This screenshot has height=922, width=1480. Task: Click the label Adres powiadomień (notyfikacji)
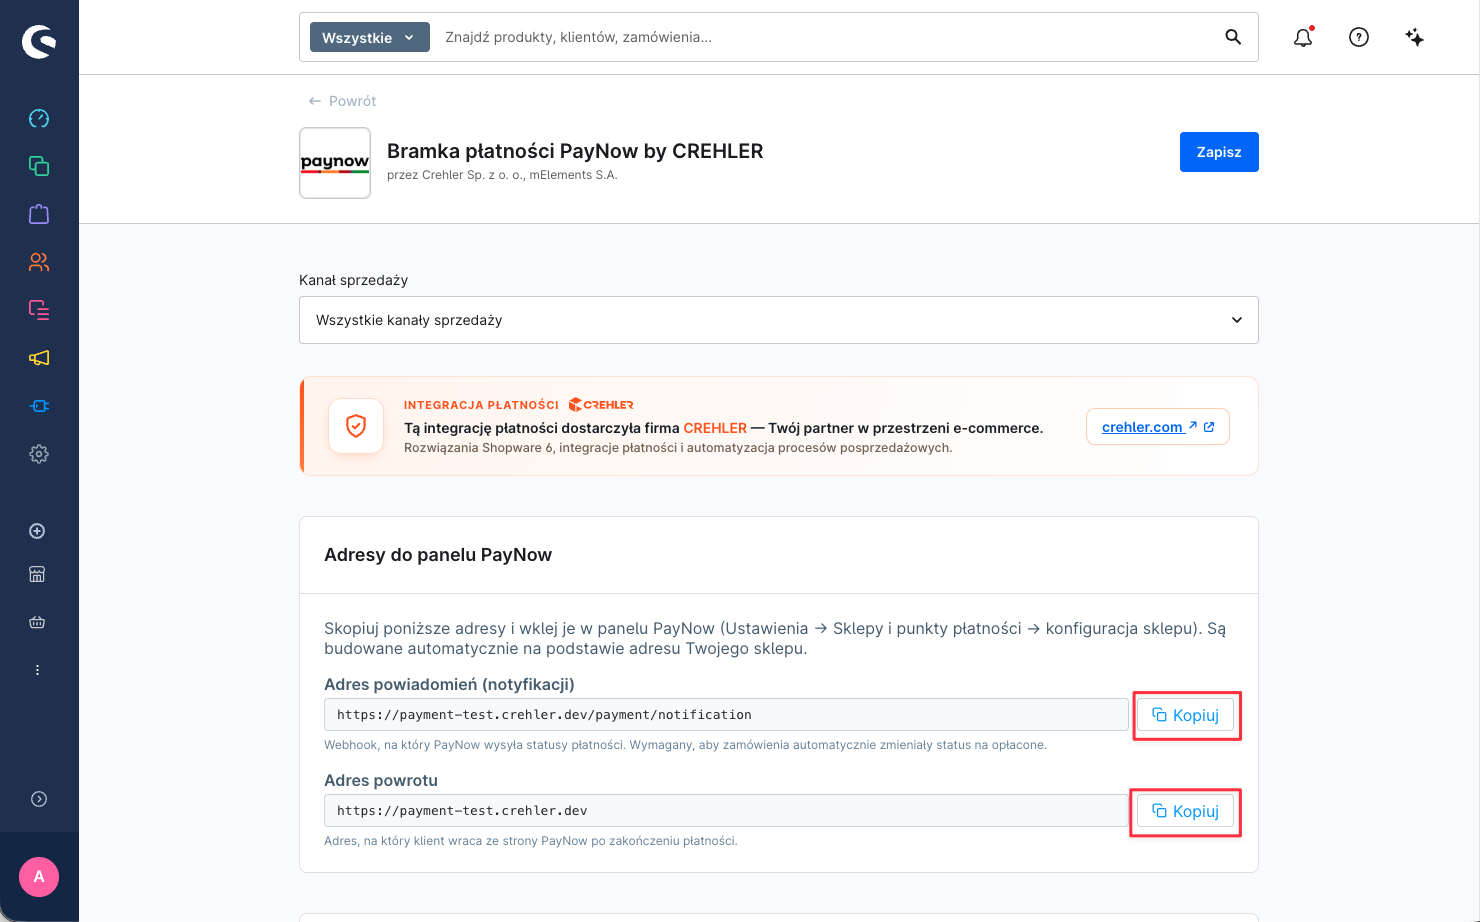click(449, 685)
